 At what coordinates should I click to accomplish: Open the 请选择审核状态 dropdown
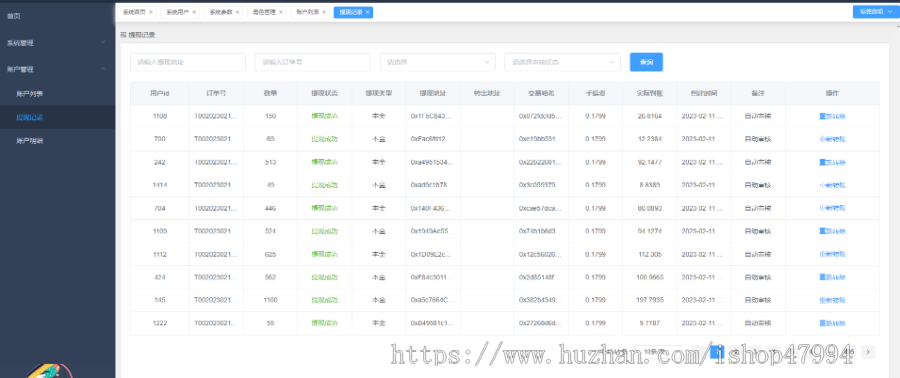tap(562, 62)
